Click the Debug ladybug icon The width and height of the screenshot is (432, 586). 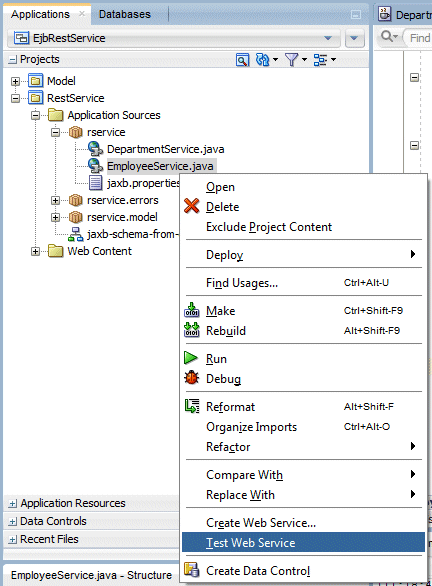click(192, 378)
